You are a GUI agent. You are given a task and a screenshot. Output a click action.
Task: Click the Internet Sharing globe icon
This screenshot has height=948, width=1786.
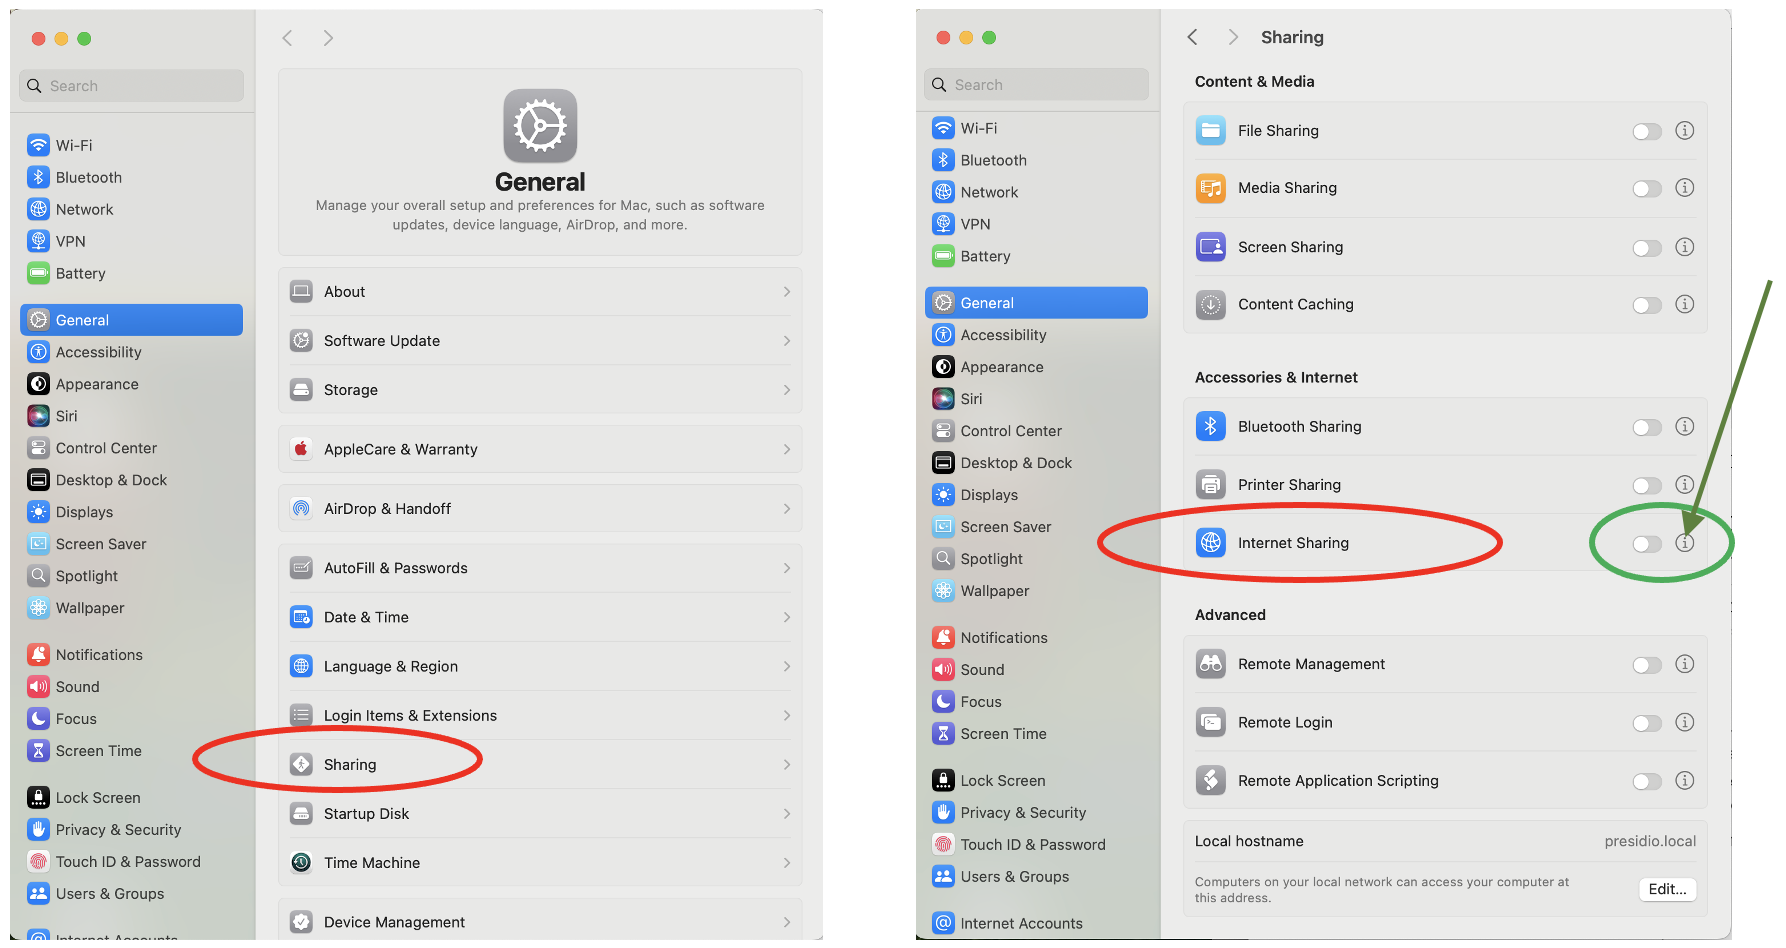1211,543
